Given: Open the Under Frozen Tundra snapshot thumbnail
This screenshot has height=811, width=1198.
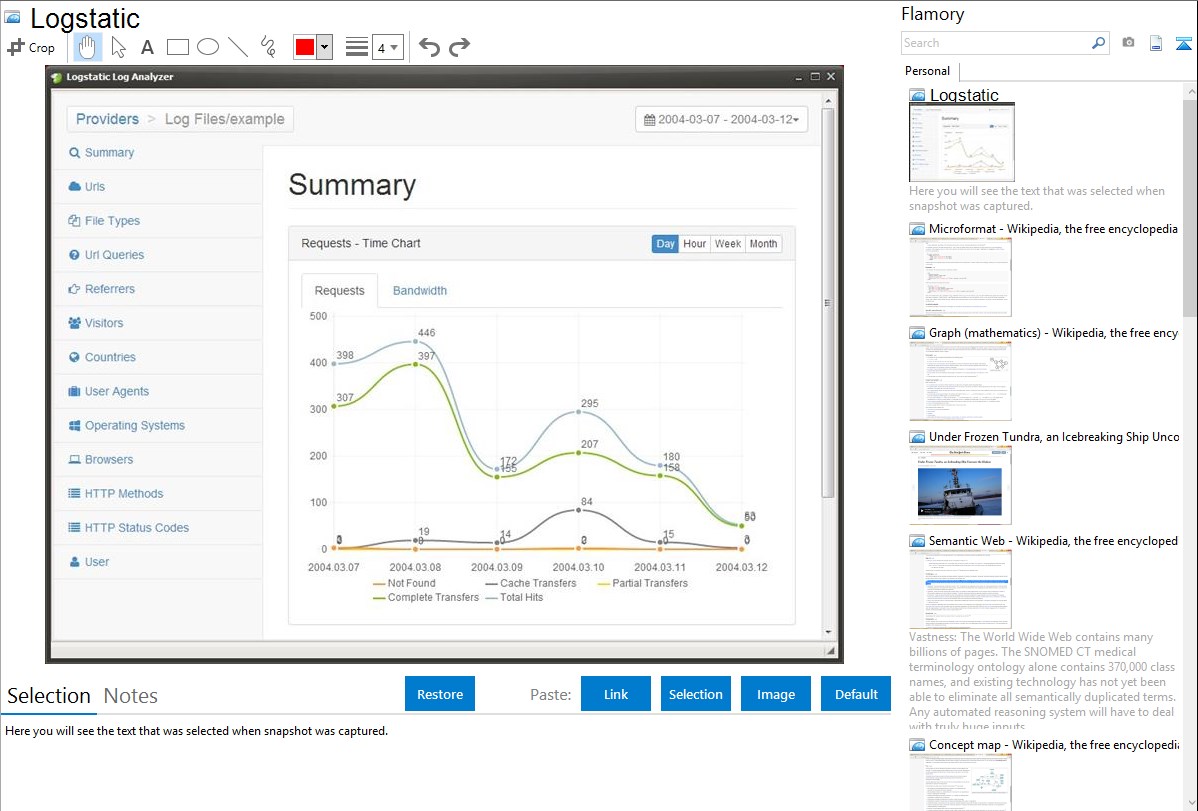Looking at the screenshot, I should 960,485.
